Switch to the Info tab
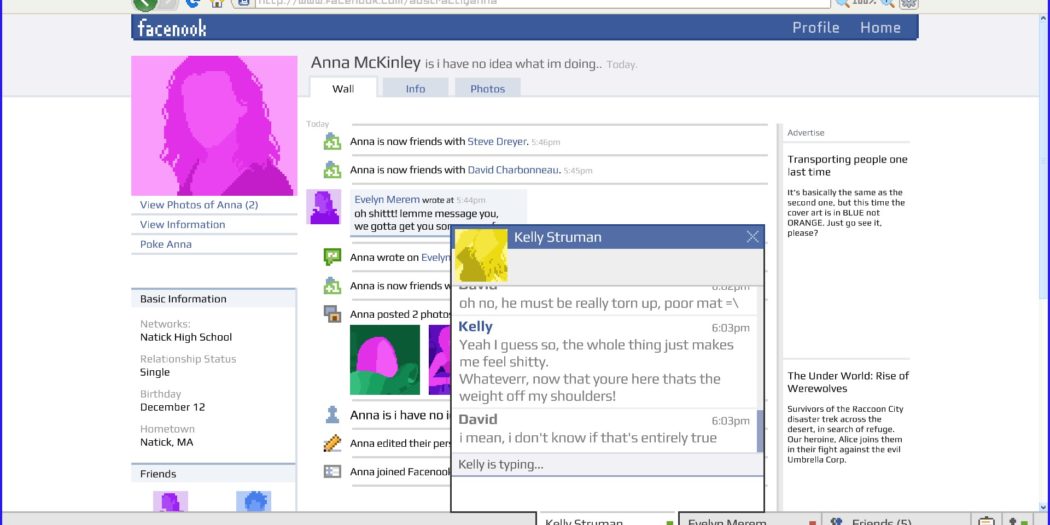 415,89
